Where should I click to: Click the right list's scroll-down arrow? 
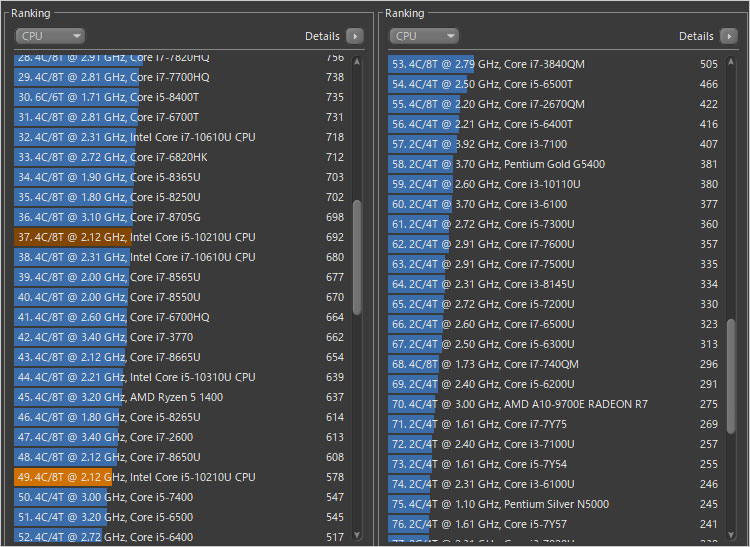732,535
